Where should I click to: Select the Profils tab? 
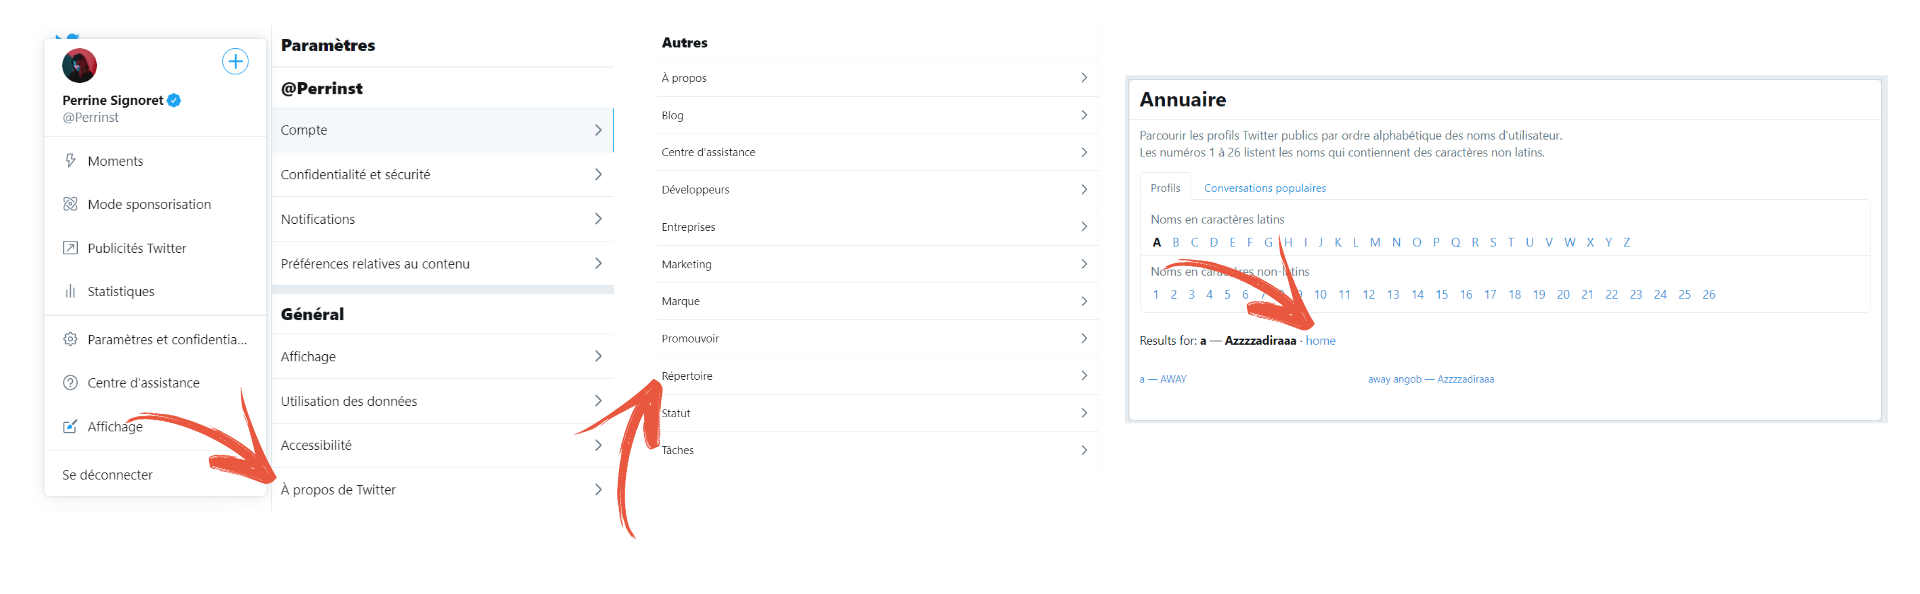click(x=1165, y=188)
